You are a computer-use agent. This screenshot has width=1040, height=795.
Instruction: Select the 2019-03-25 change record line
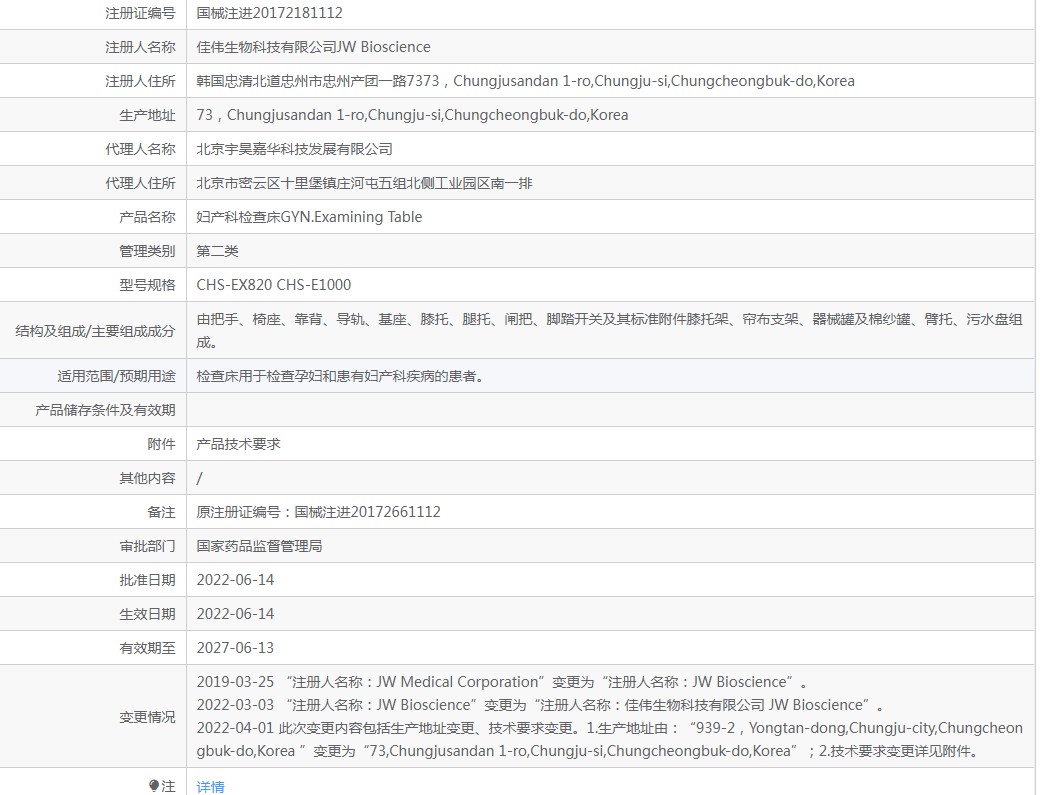(x=501, y=682)
